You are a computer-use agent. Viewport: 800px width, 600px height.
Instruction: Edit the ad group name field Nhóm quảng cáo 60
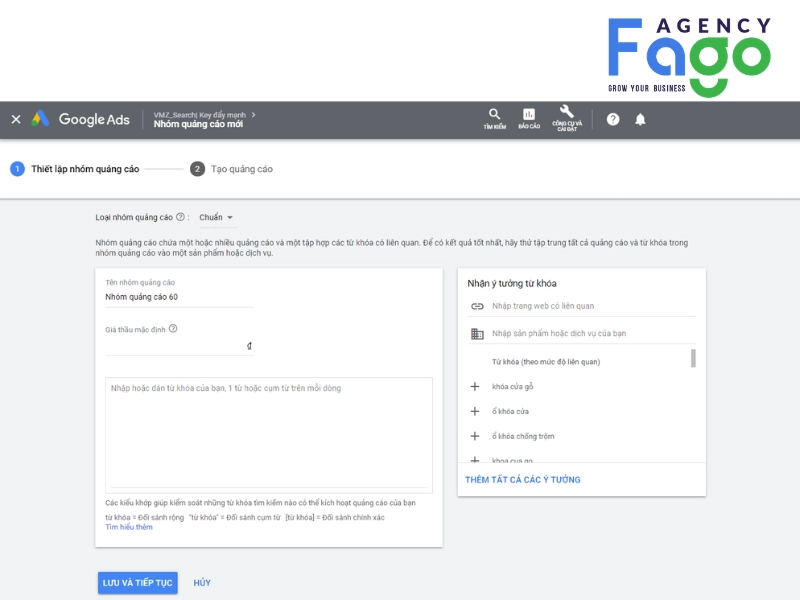tap(179, 297)
